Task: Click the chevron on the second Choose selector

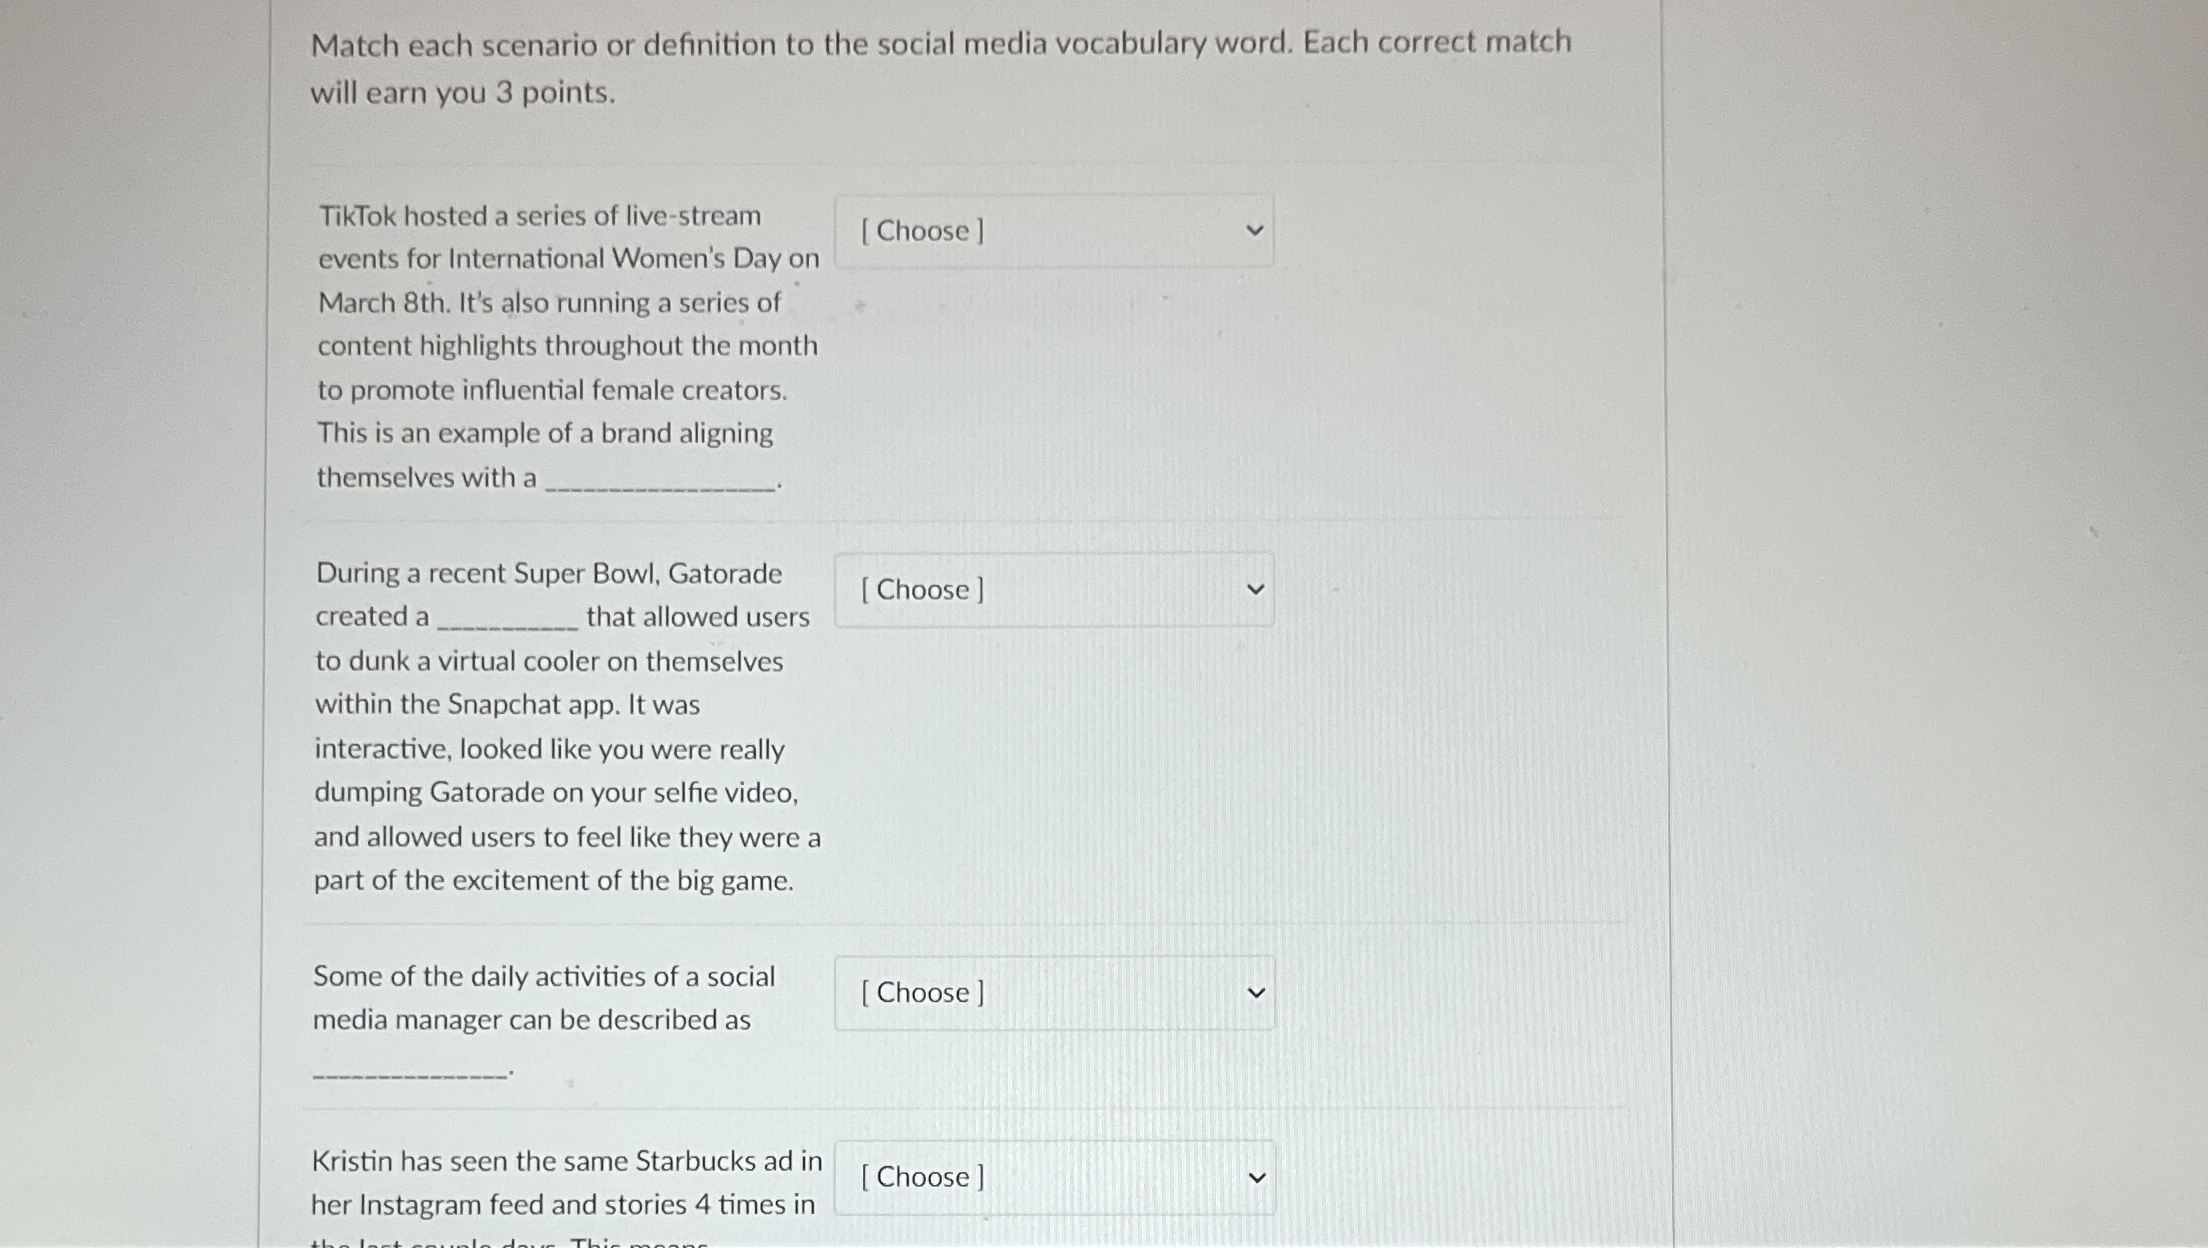Action: click(x=1257, y=588)
